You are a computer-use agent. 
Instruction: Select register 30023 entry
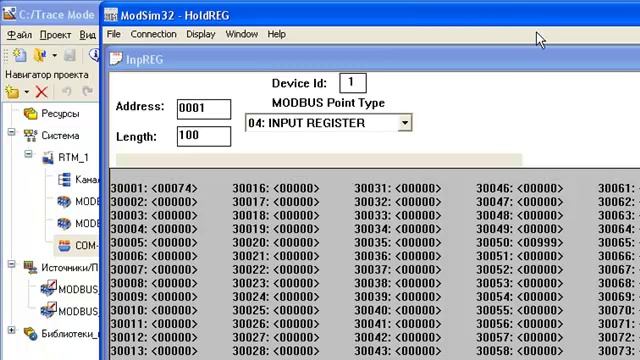coord(276,283)
